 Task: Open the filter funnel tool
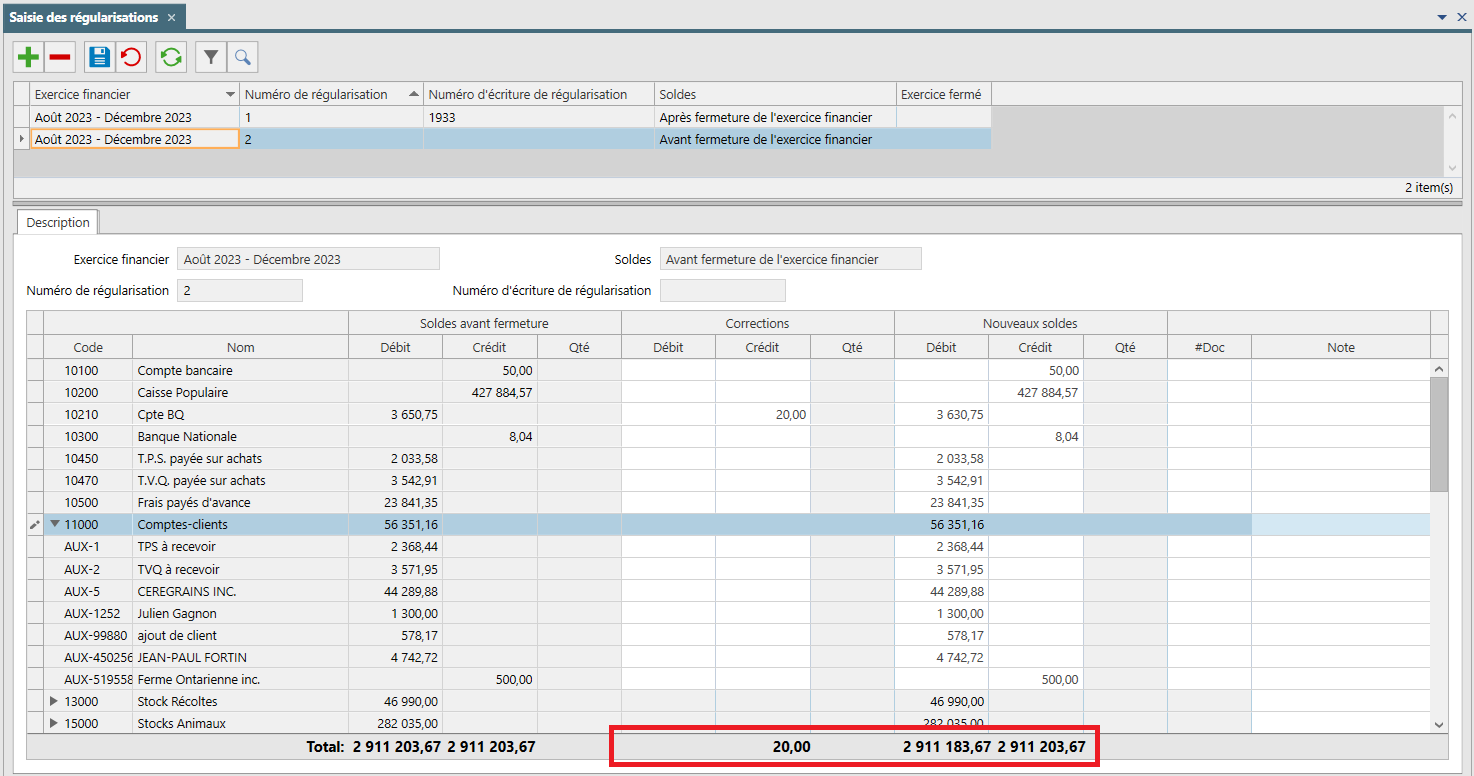tap(211, 58)
